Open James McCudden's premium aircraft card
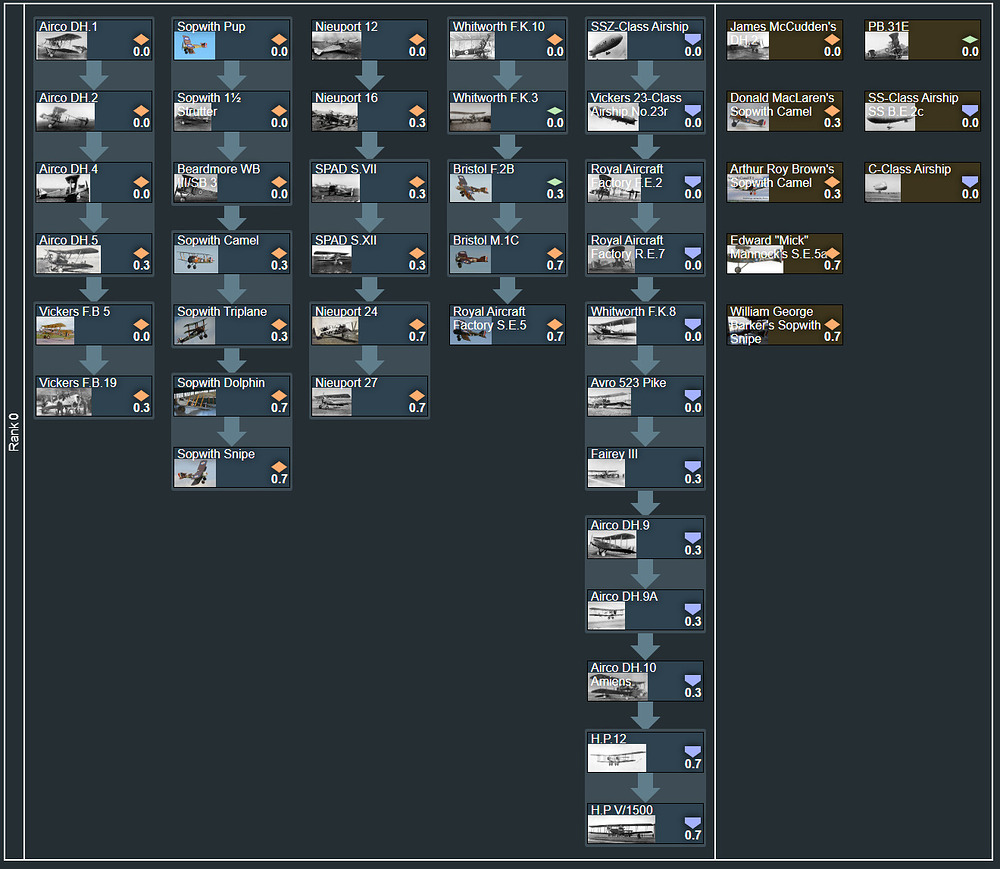Screen dimensions: 1000x869 (784, 39)
